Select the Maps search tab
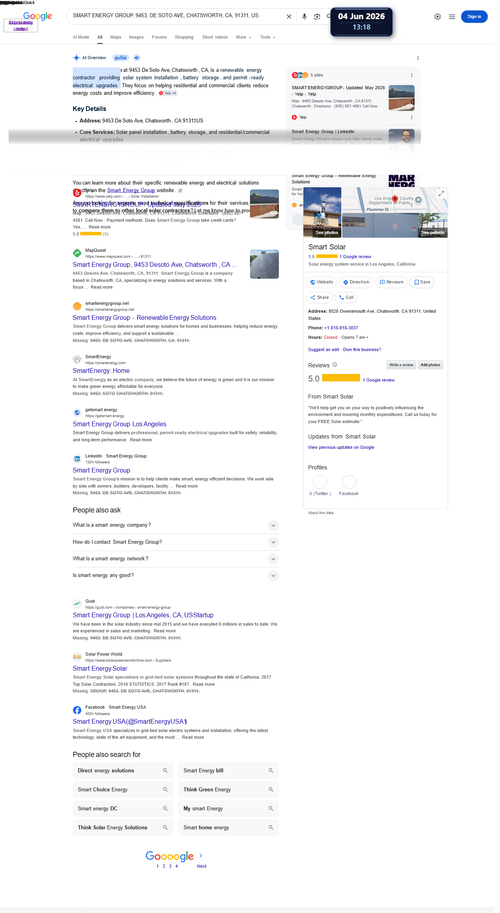 click(x=116, y=37)
